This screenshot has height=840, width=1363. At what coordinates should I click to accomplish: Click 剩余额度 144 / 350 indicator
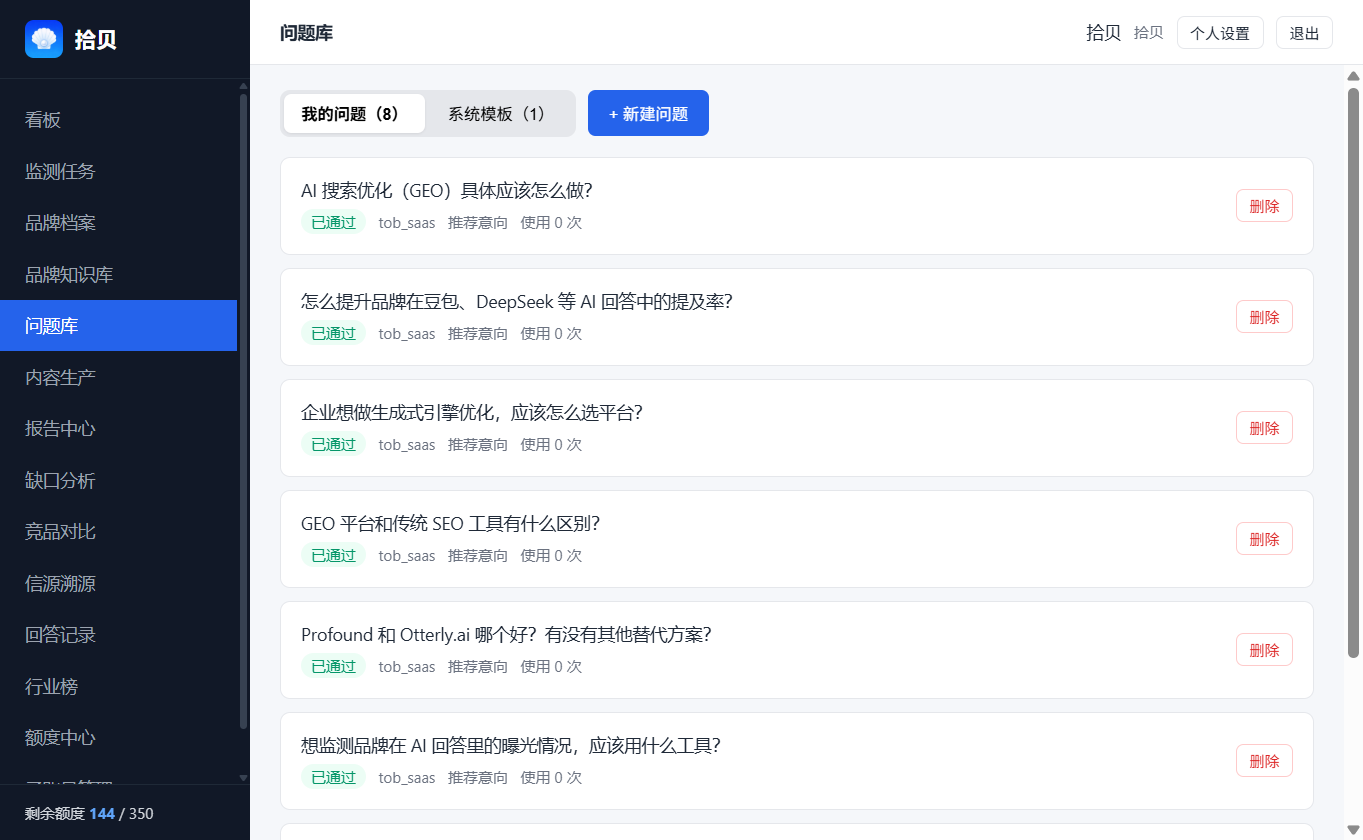pos(89,813)
